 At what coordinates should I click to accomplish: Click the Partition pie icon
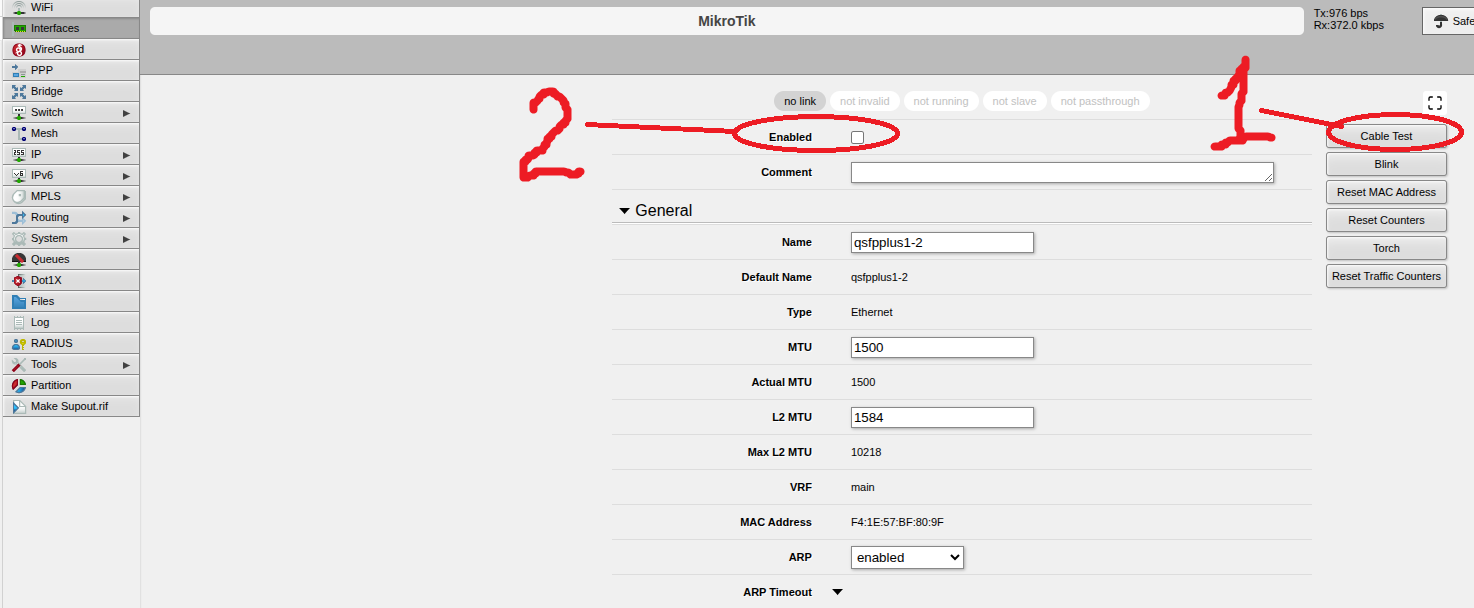click(x=19, y=385)
